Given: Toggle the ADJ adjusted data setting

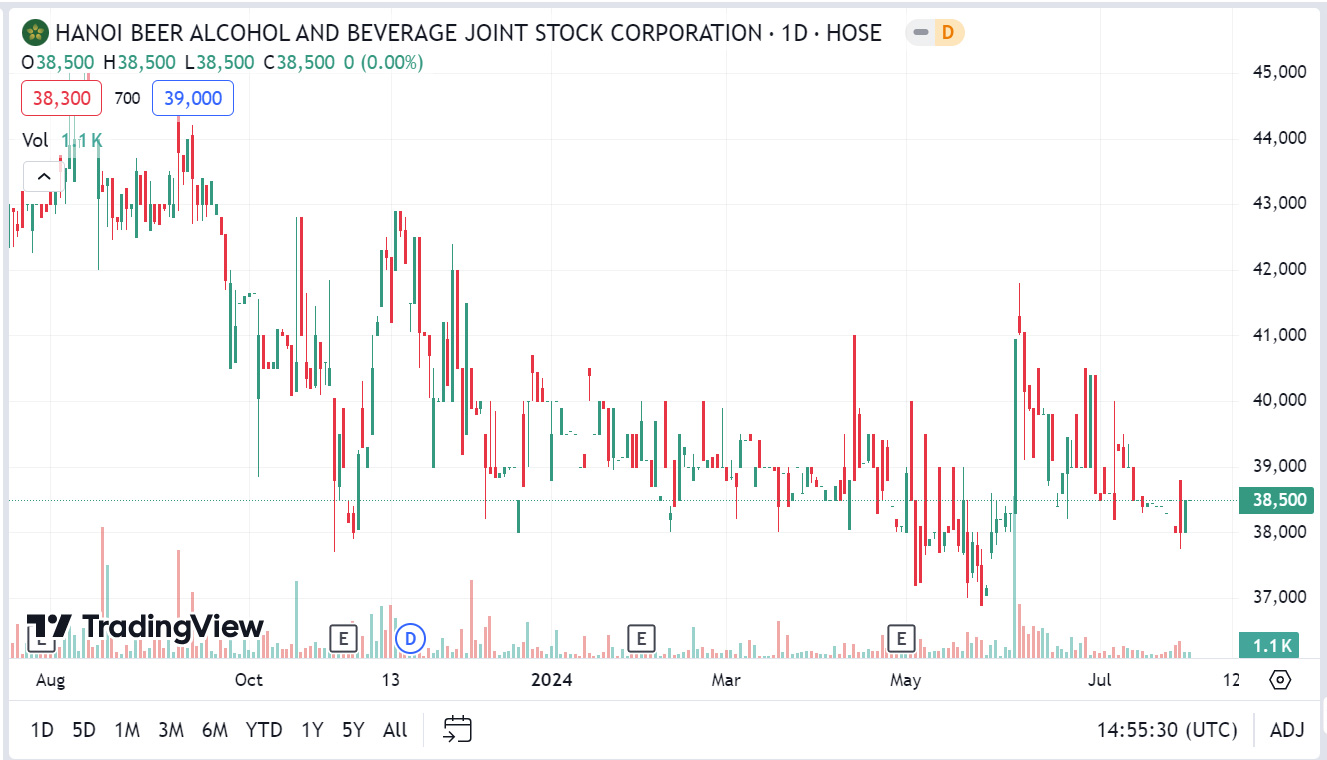Looking at the screenshot, I should coord(1289,730).
